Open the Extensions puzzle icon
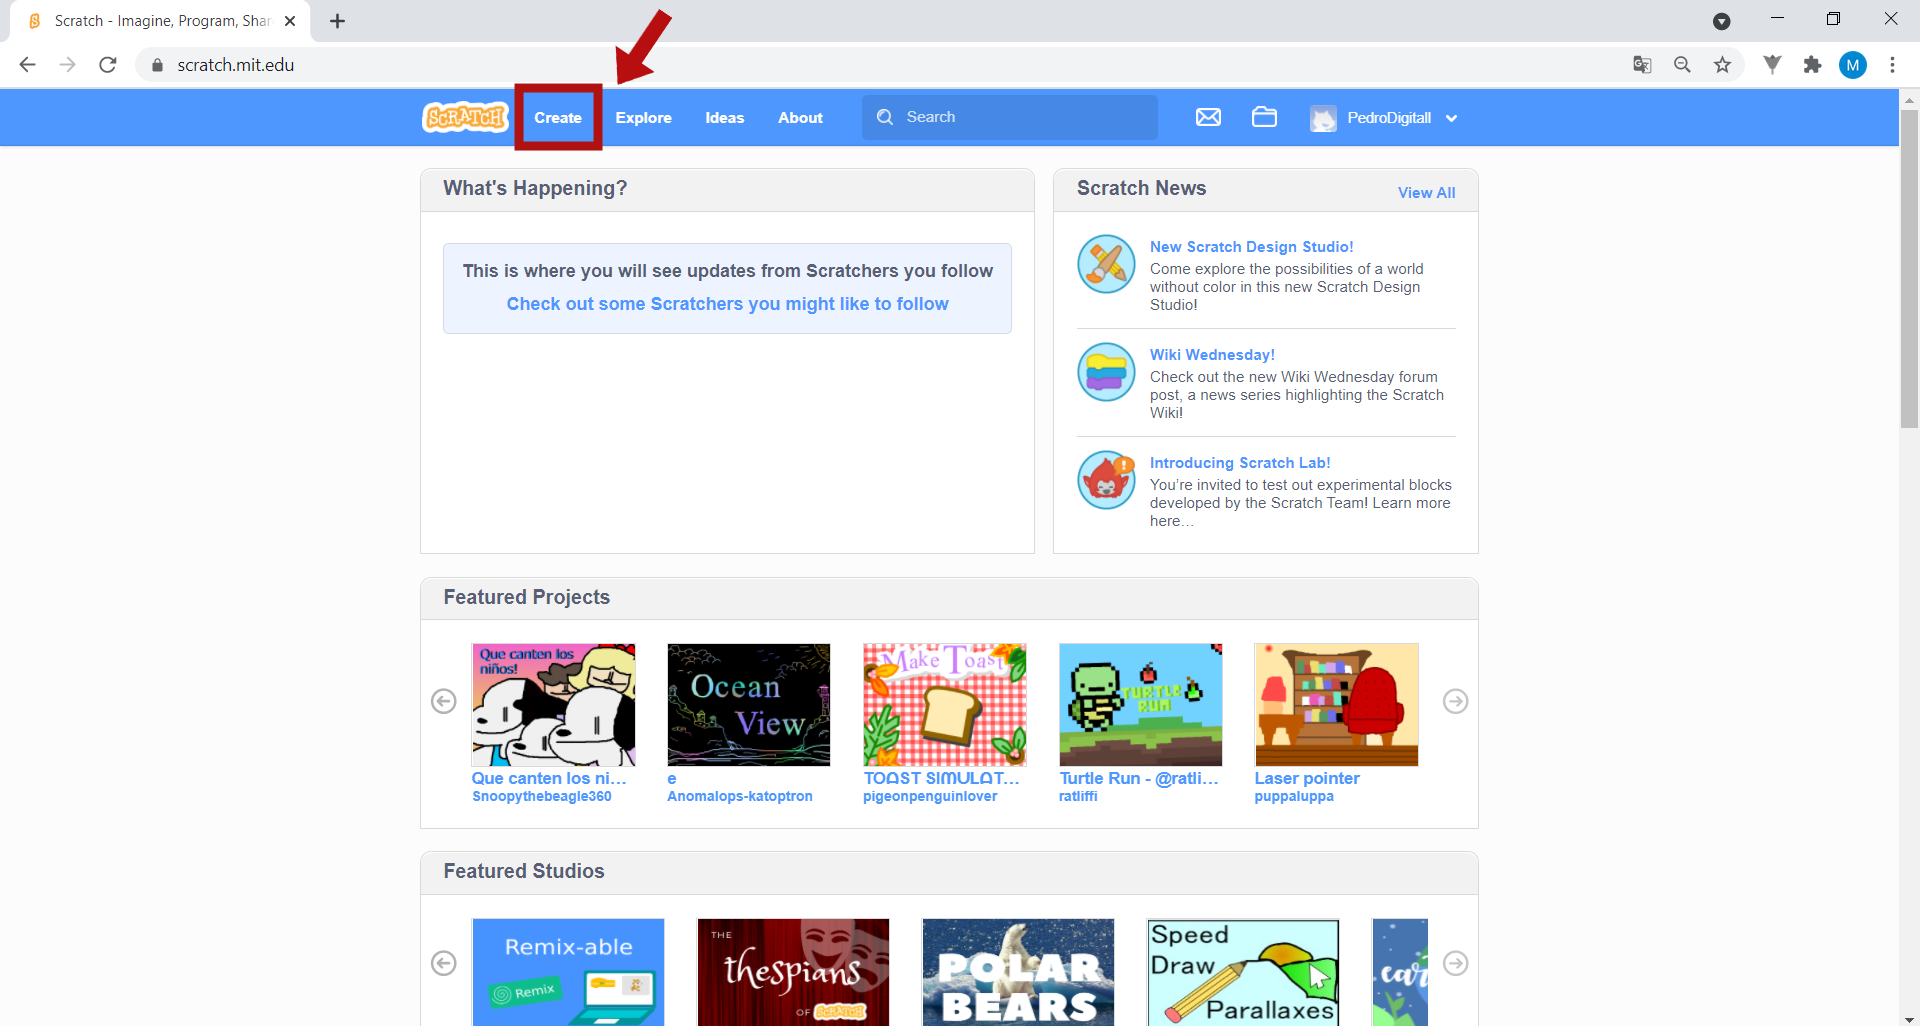The width and height of the screenshot is (1920, 1026). click(x=1812, y=65)
